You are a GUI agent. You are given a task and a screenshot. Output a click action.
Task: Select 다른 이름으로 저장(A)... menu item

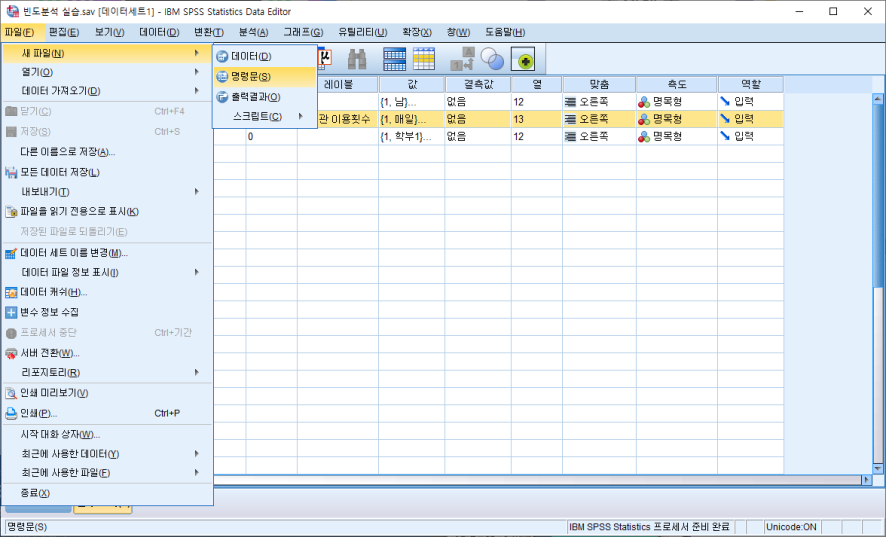107,151
